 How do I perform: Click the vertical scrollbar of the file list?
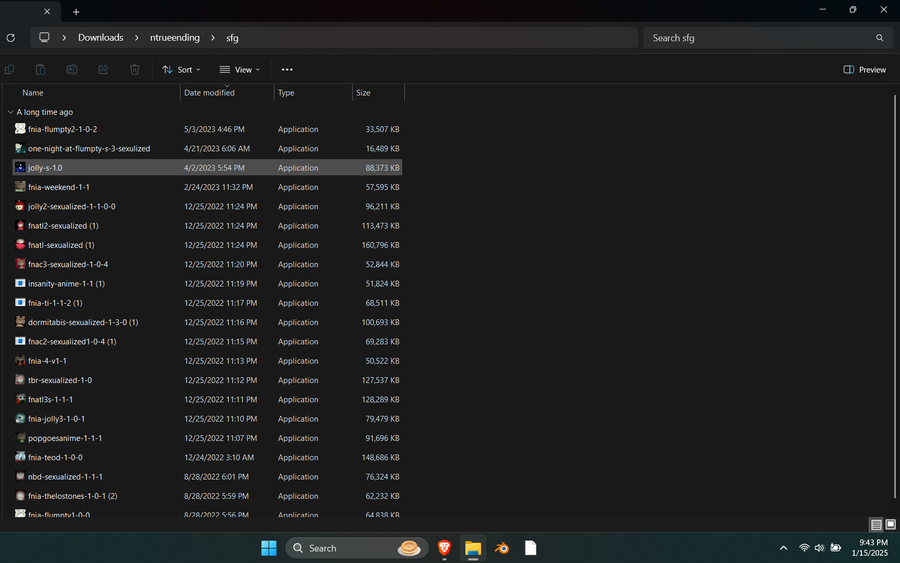894,296
